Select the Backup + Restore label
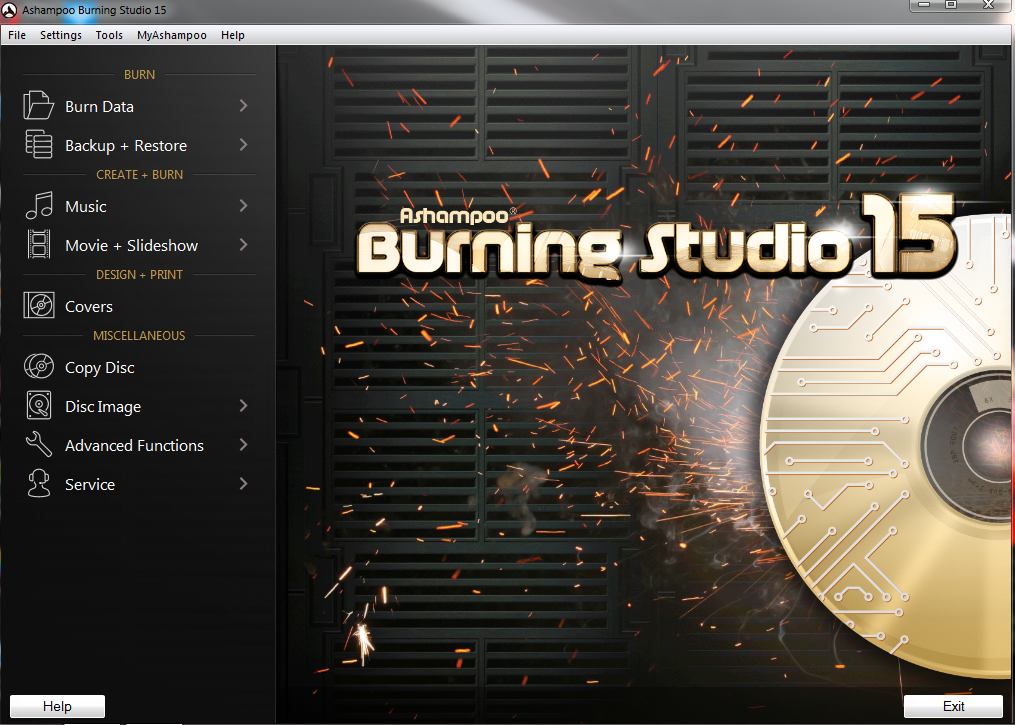The height and width of the screenshot is (725, 1015). tap(126, 146)
